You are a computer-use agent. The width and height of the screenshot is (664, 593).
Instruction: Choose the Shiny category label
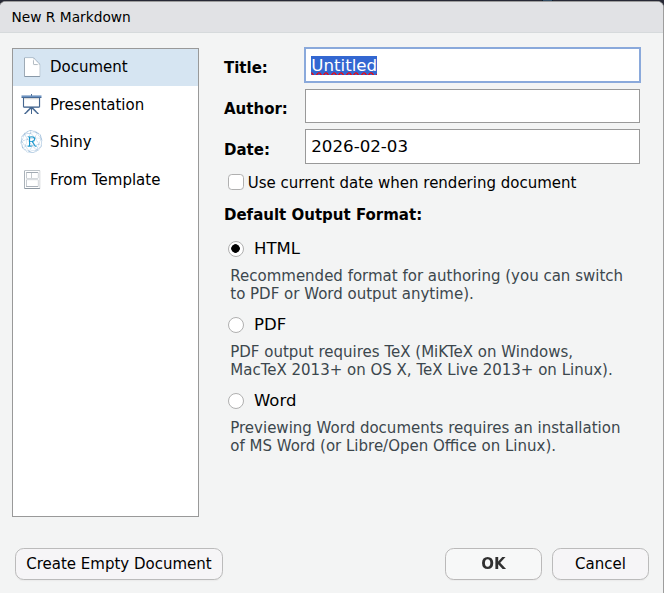tap(71, 142)
